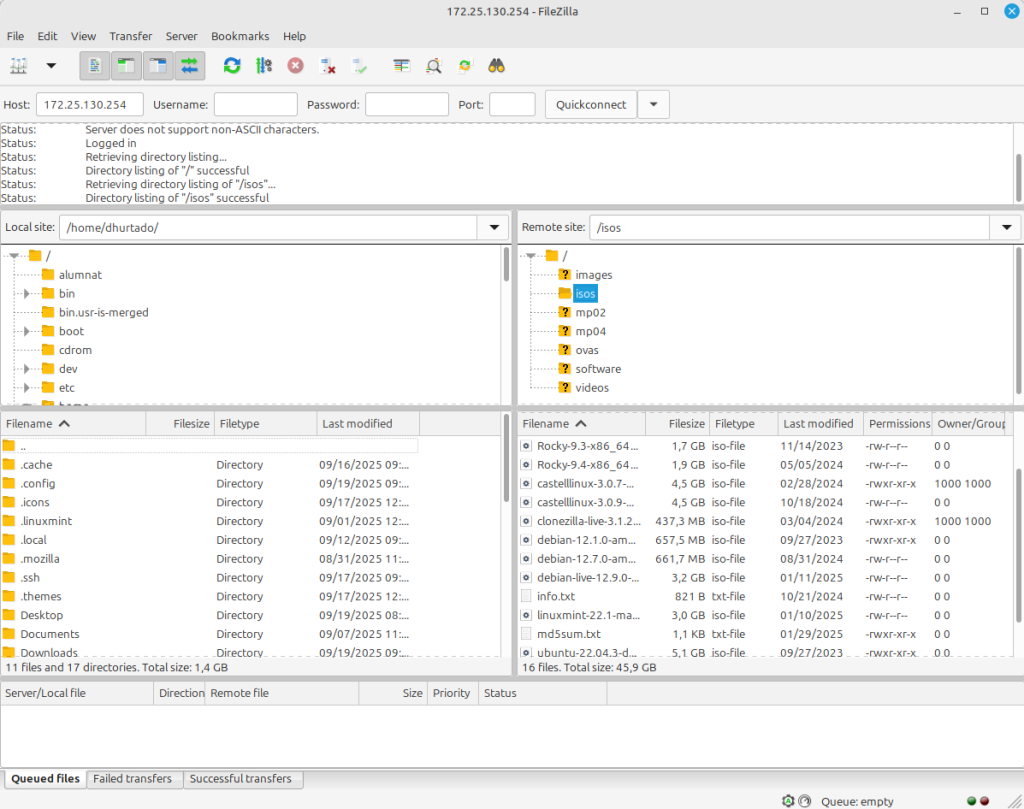The image size is (1024, 809).
Task: Open the Site Manager icon
Action: tap(19, 66)
